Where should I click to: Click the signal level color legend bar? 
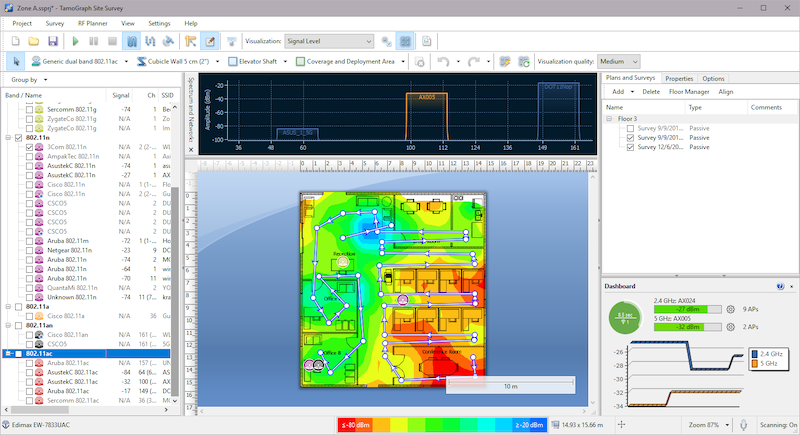442,425
